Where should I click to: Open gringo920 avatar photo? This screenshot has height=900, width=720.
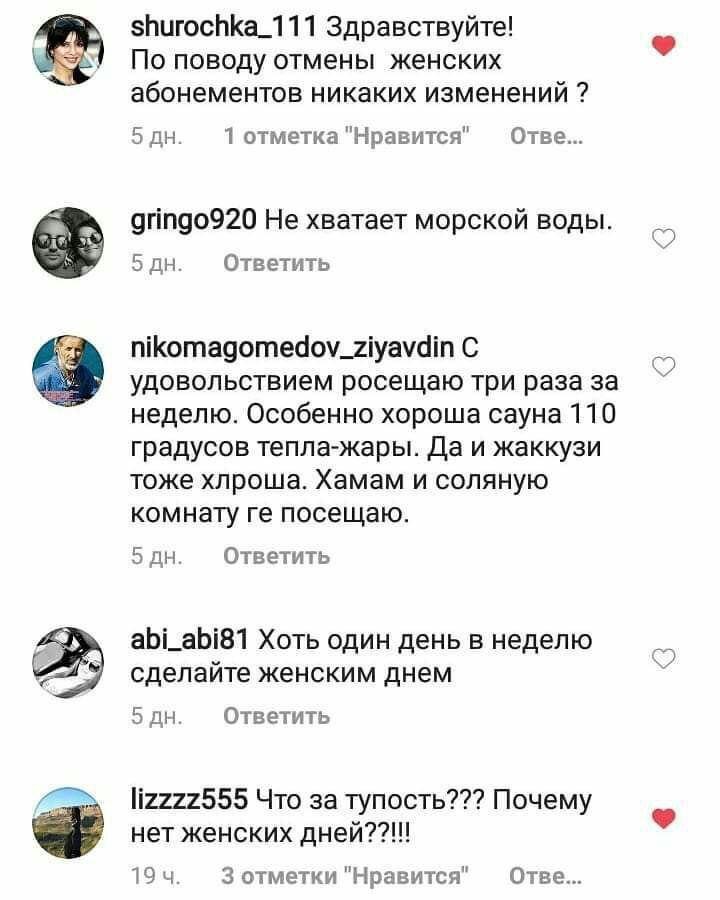(68, 243)
